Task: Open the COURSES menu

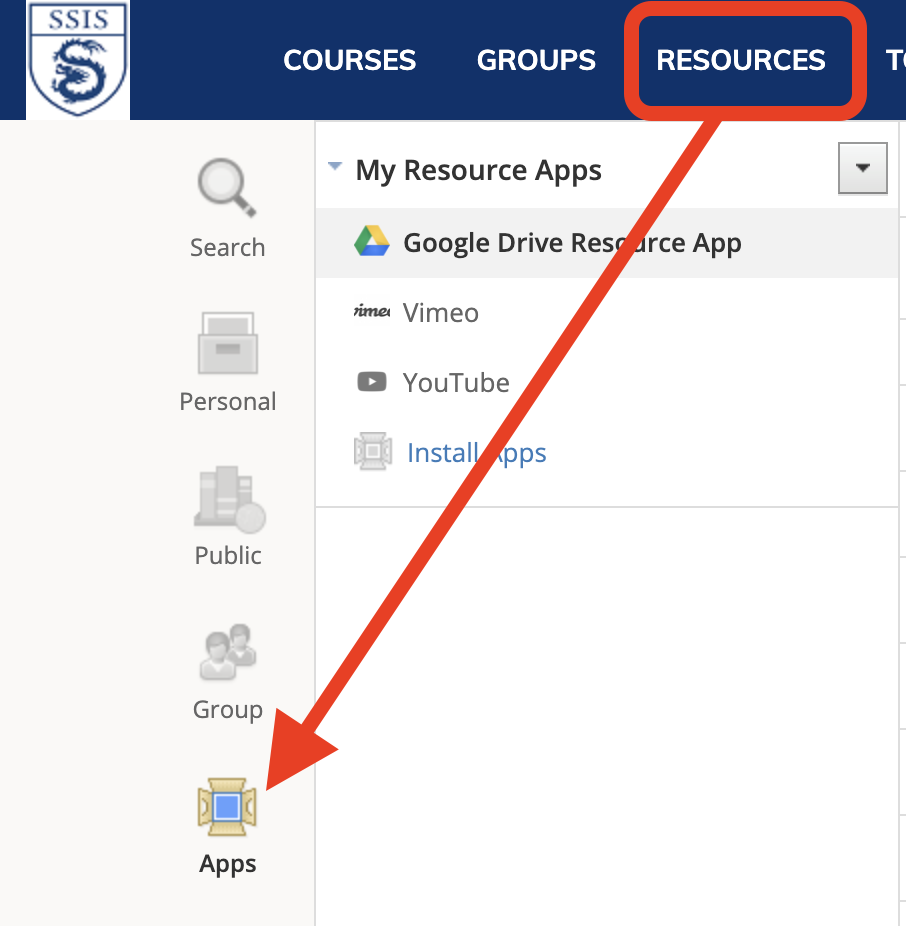Action: pyautogui.click(x=349, y=60)
